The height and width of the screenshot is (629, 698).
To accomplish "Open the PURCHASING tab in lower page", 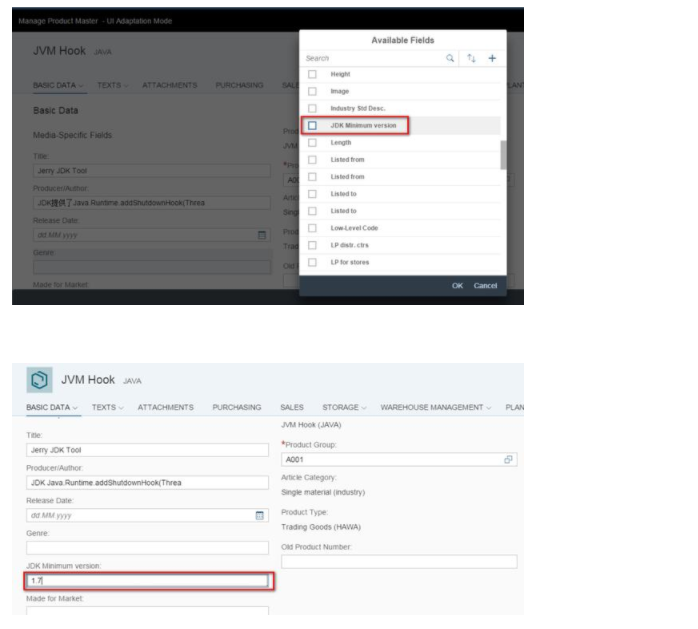I will coord(237,407).
